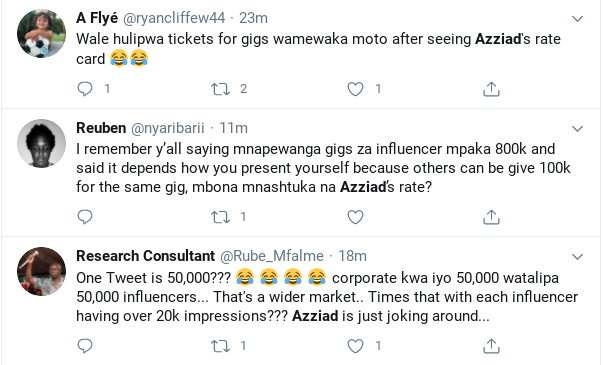Like Reuben's tweet with heart icon
This screenshot has width=603, height=365.
point(355,217)
